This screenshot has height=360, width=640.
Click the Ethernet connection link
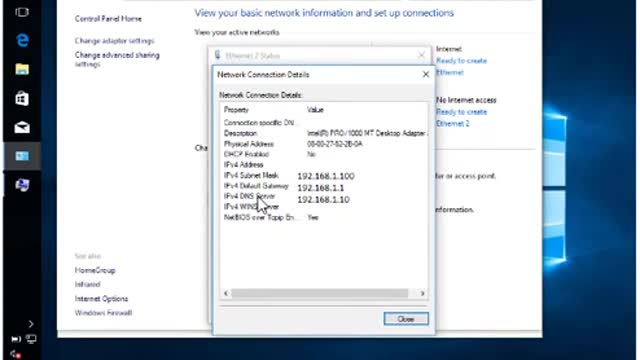[x=450, y=72]
